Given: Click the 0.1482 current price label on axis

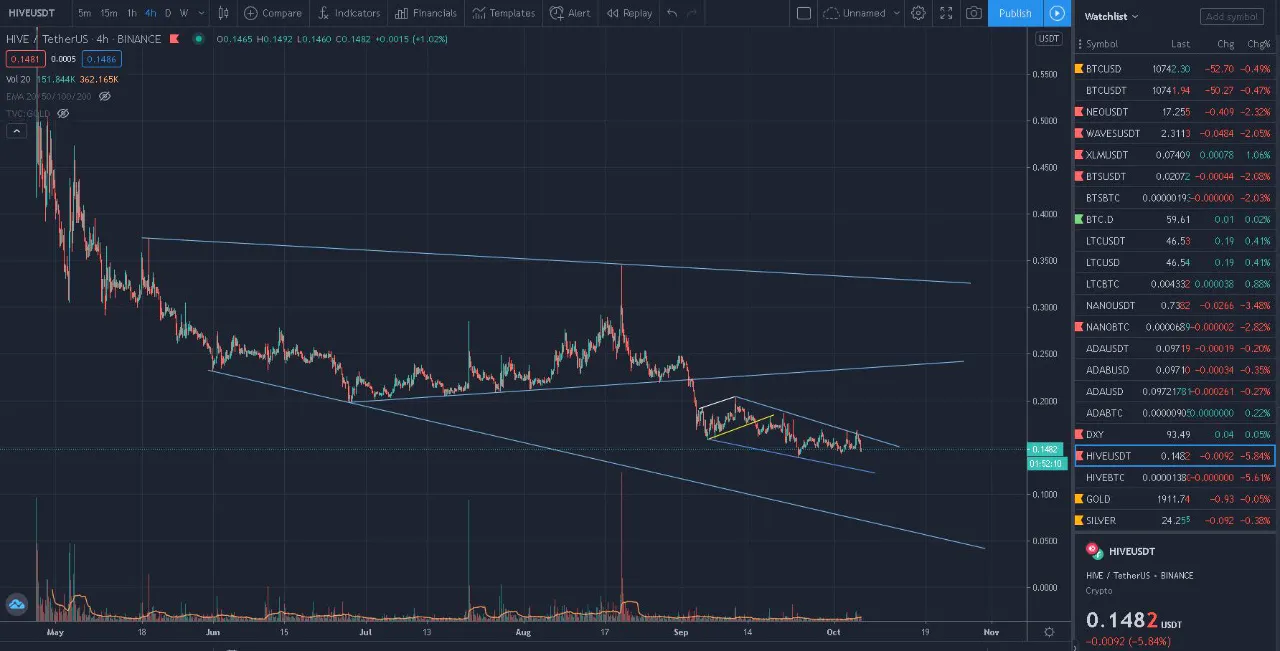Looking at the screenshot, I should pyautogui.click(x=1047, y=449).
